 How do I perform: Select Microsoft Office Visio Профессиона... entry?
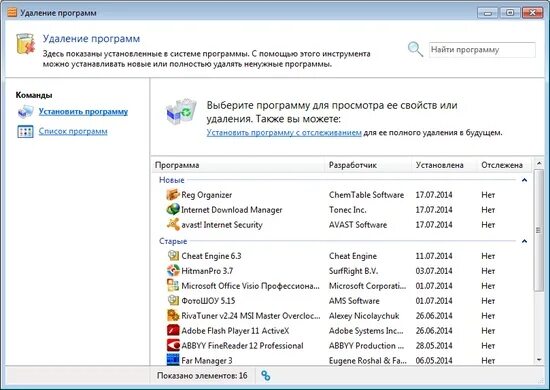(x=250, y=286)
